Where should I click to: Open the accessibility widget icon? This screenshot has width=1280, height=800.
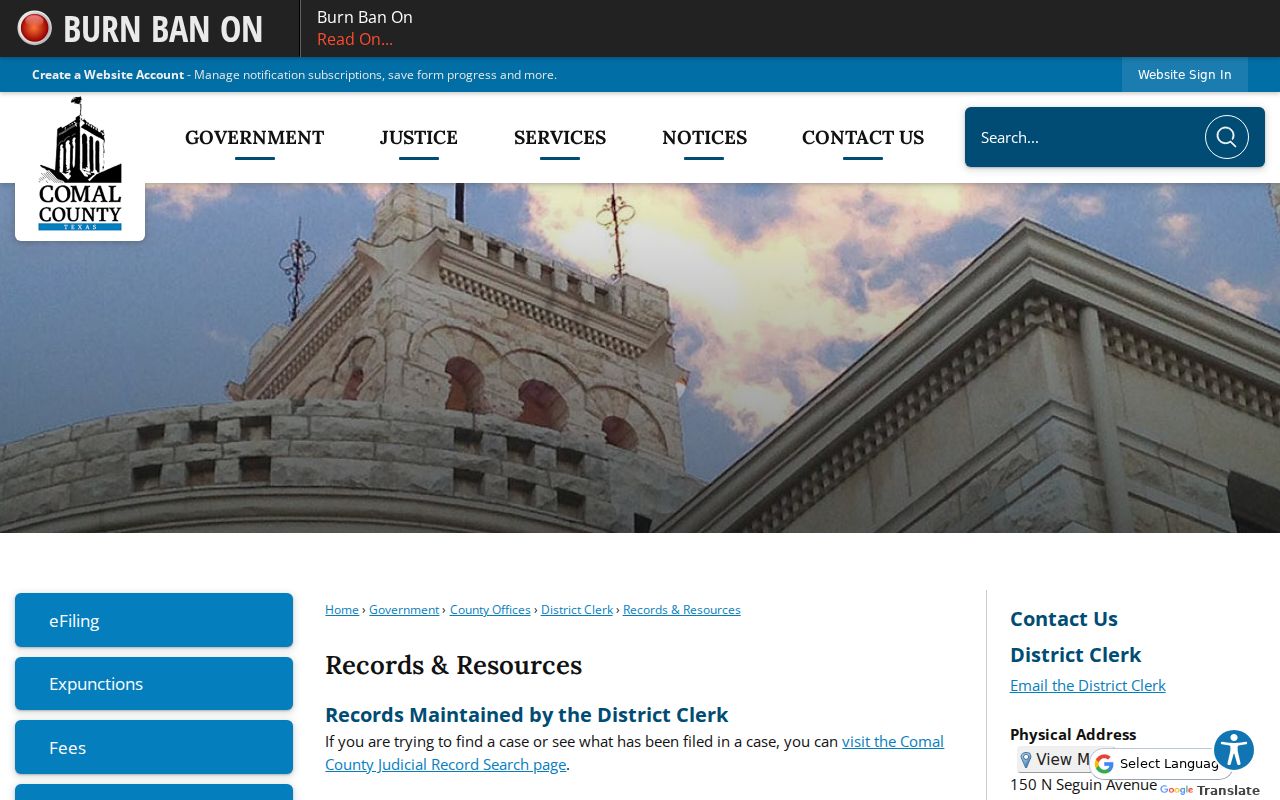coord(1234,750)
